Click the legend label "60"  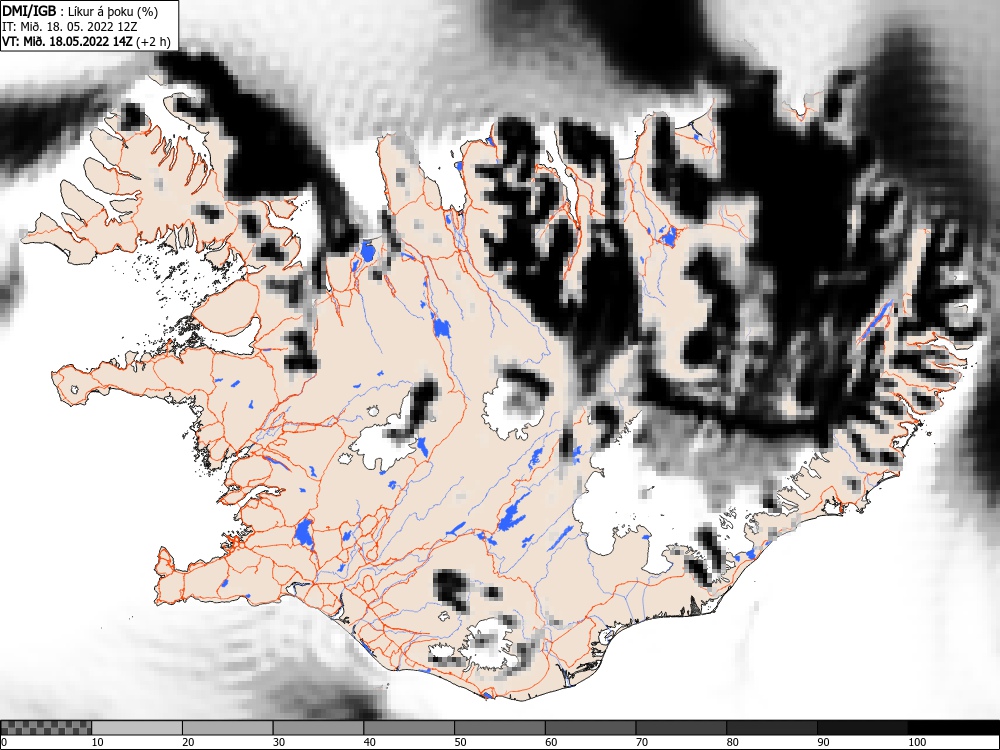(x=550, y=742)
